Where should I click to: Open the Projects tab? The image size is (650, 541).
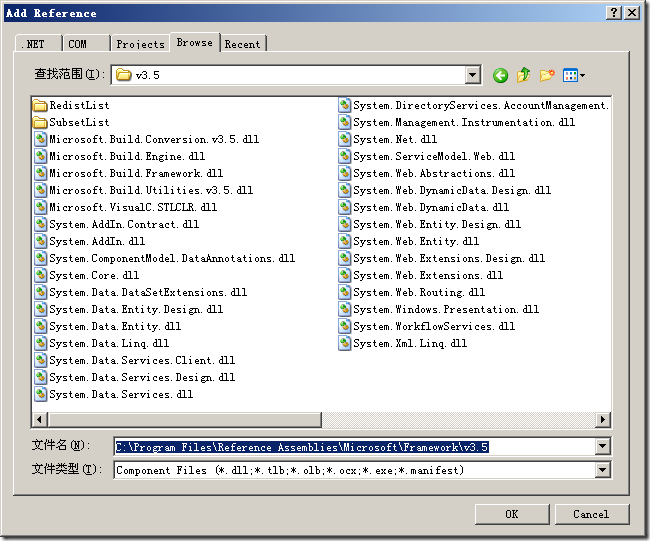click(x=141, y=44)
